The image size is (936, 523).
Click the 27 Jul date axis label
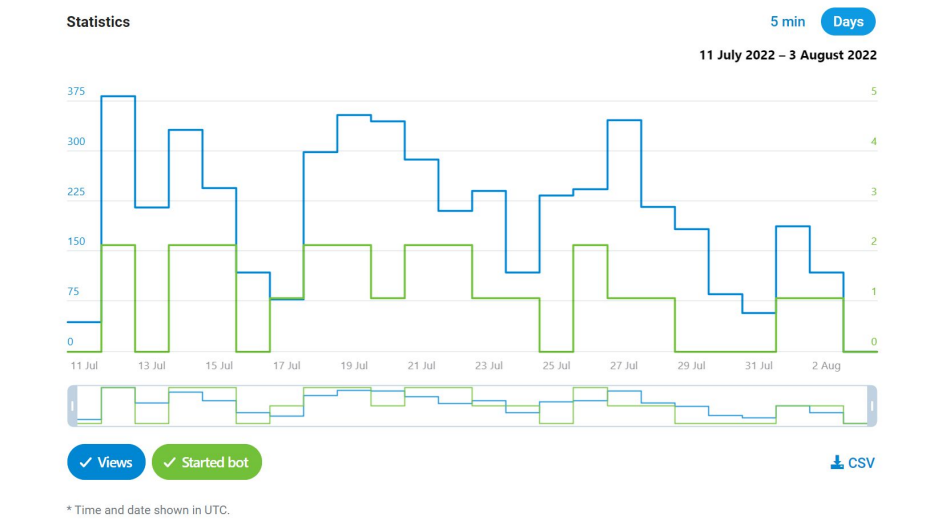tap(623, 366)
